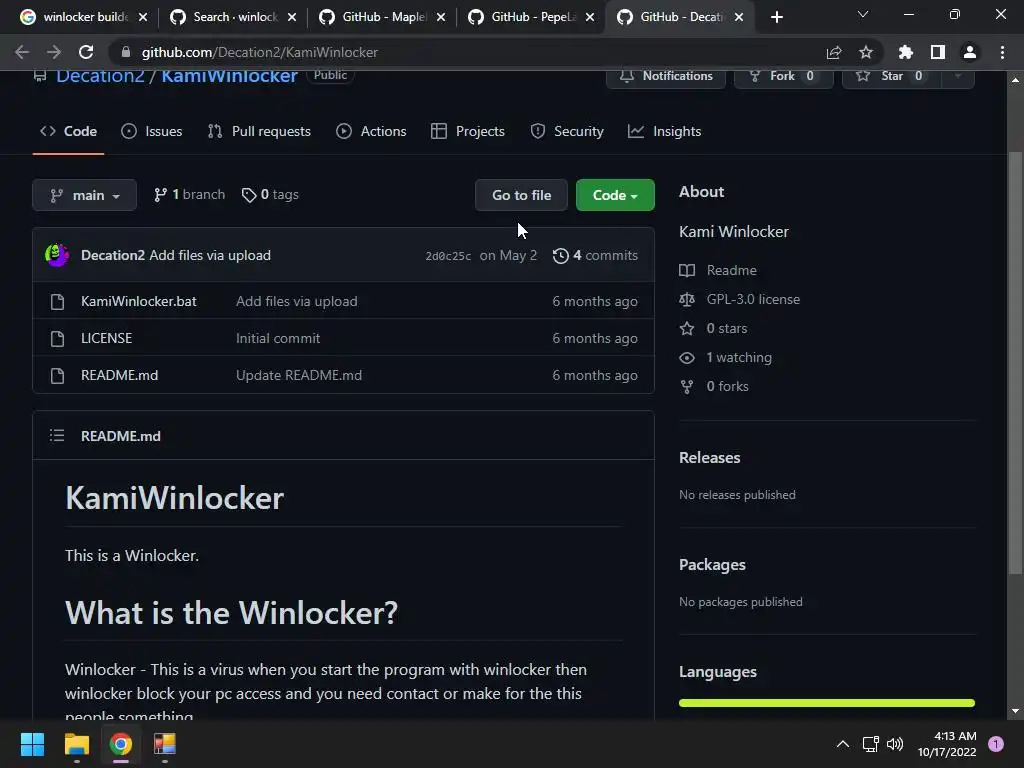
Task: Open the Add files via upload latest commit
Action: click(210, 255)
